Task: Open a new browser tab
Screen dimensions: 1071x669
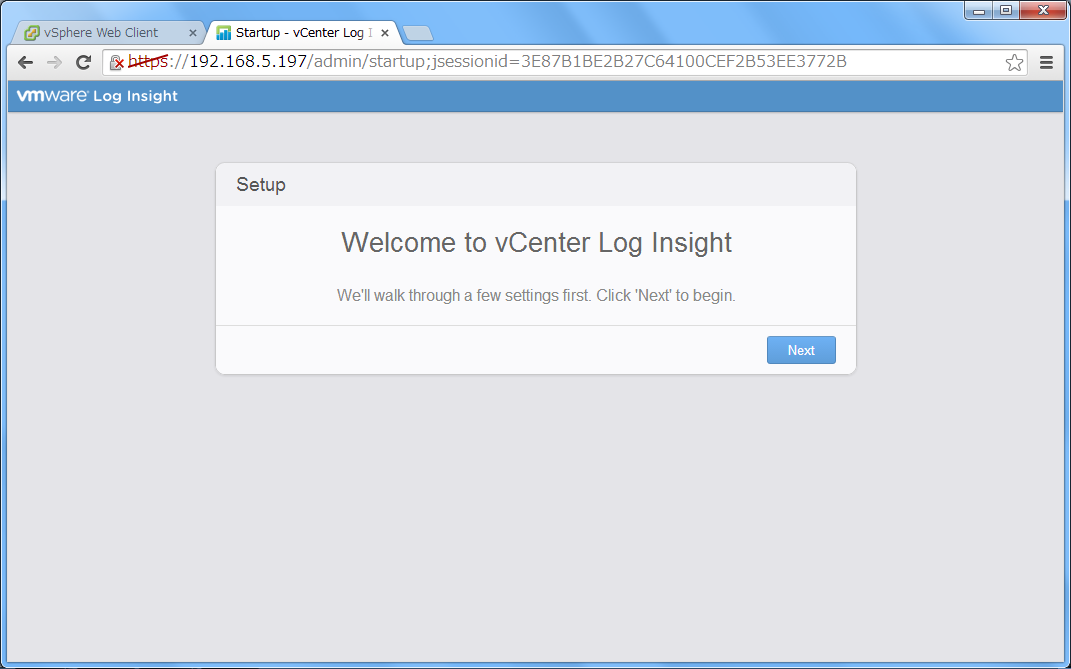Action: pyautogui.click(x=417, y=33)
